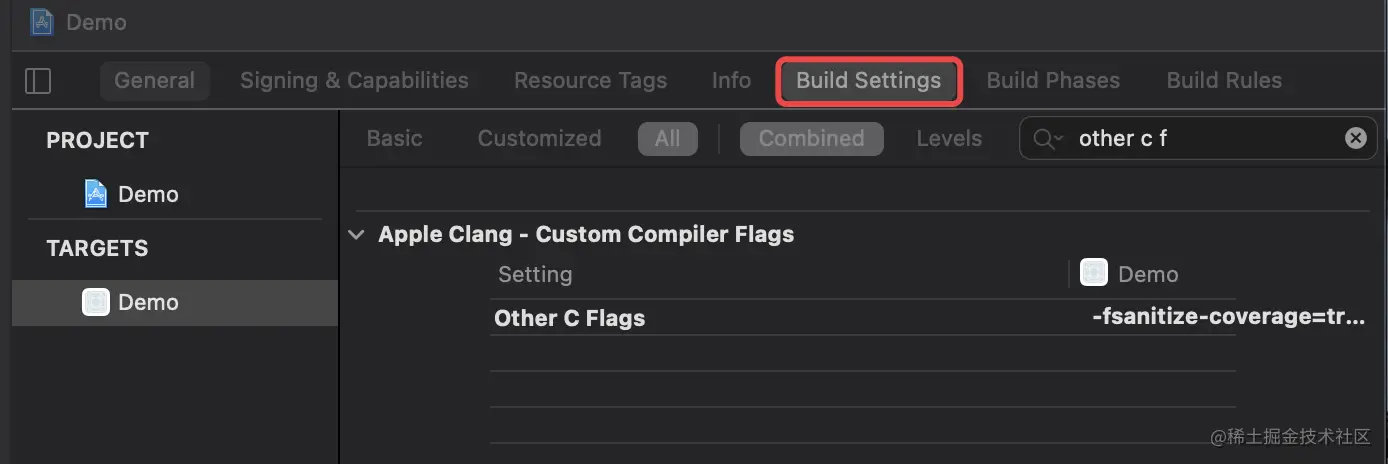Select the All settings filter

tap(667, 139)
